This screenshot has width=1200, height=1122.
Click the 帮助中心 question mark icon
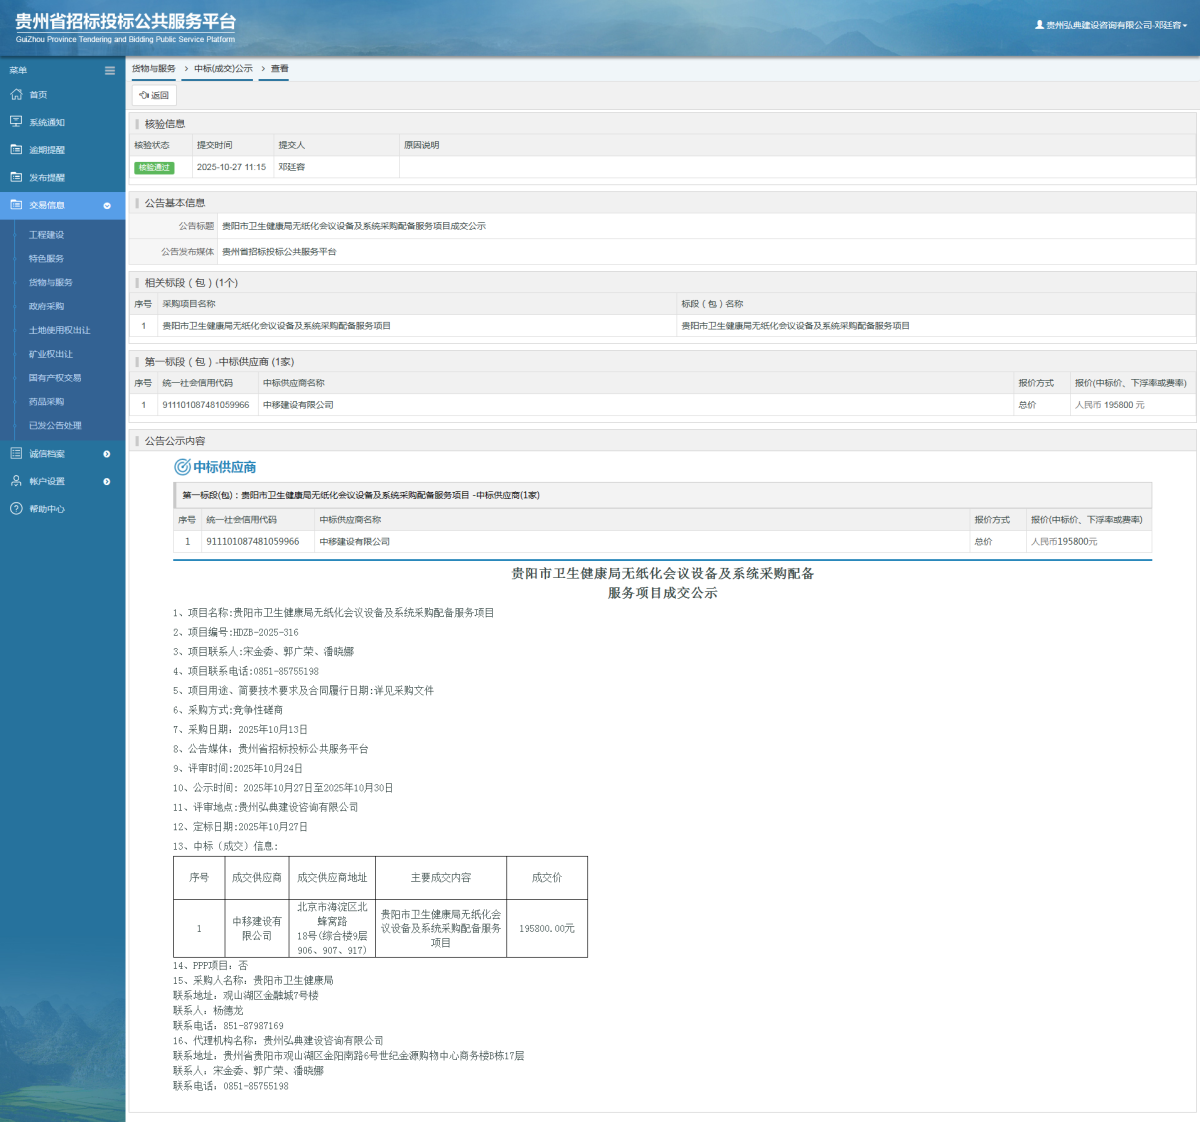coord(16,509)
